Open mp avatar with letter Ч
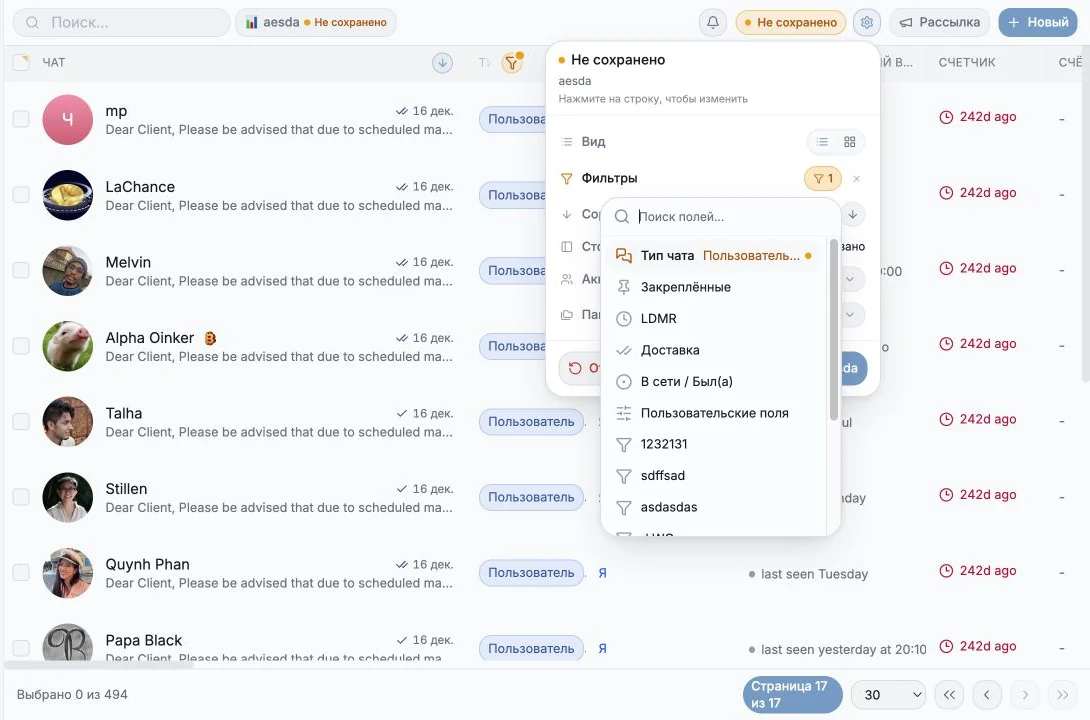The height and width of the screenshot is (720, 1090). tap(67, 120)
